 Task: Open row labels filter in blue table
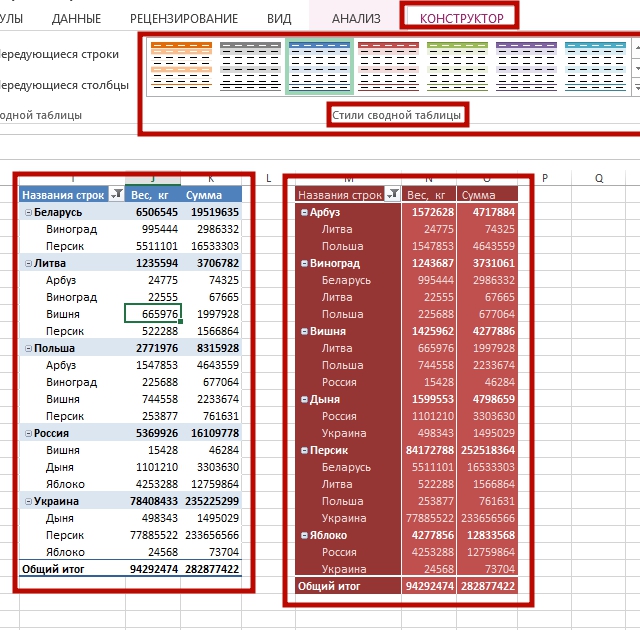pyautogui.click(x=117, y=195)
